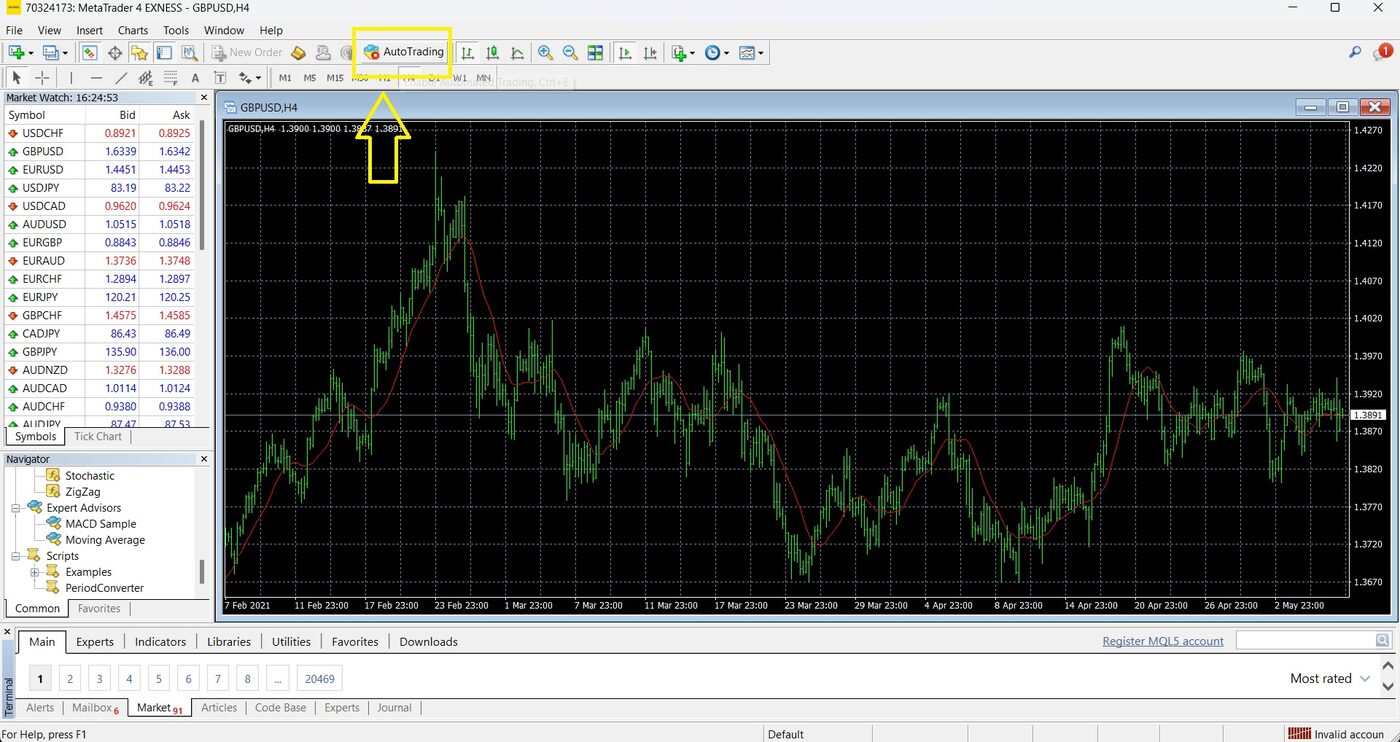1400x742 pixels.
Task: Open the Mailbox terminal tab
Action: pos(95,707)
